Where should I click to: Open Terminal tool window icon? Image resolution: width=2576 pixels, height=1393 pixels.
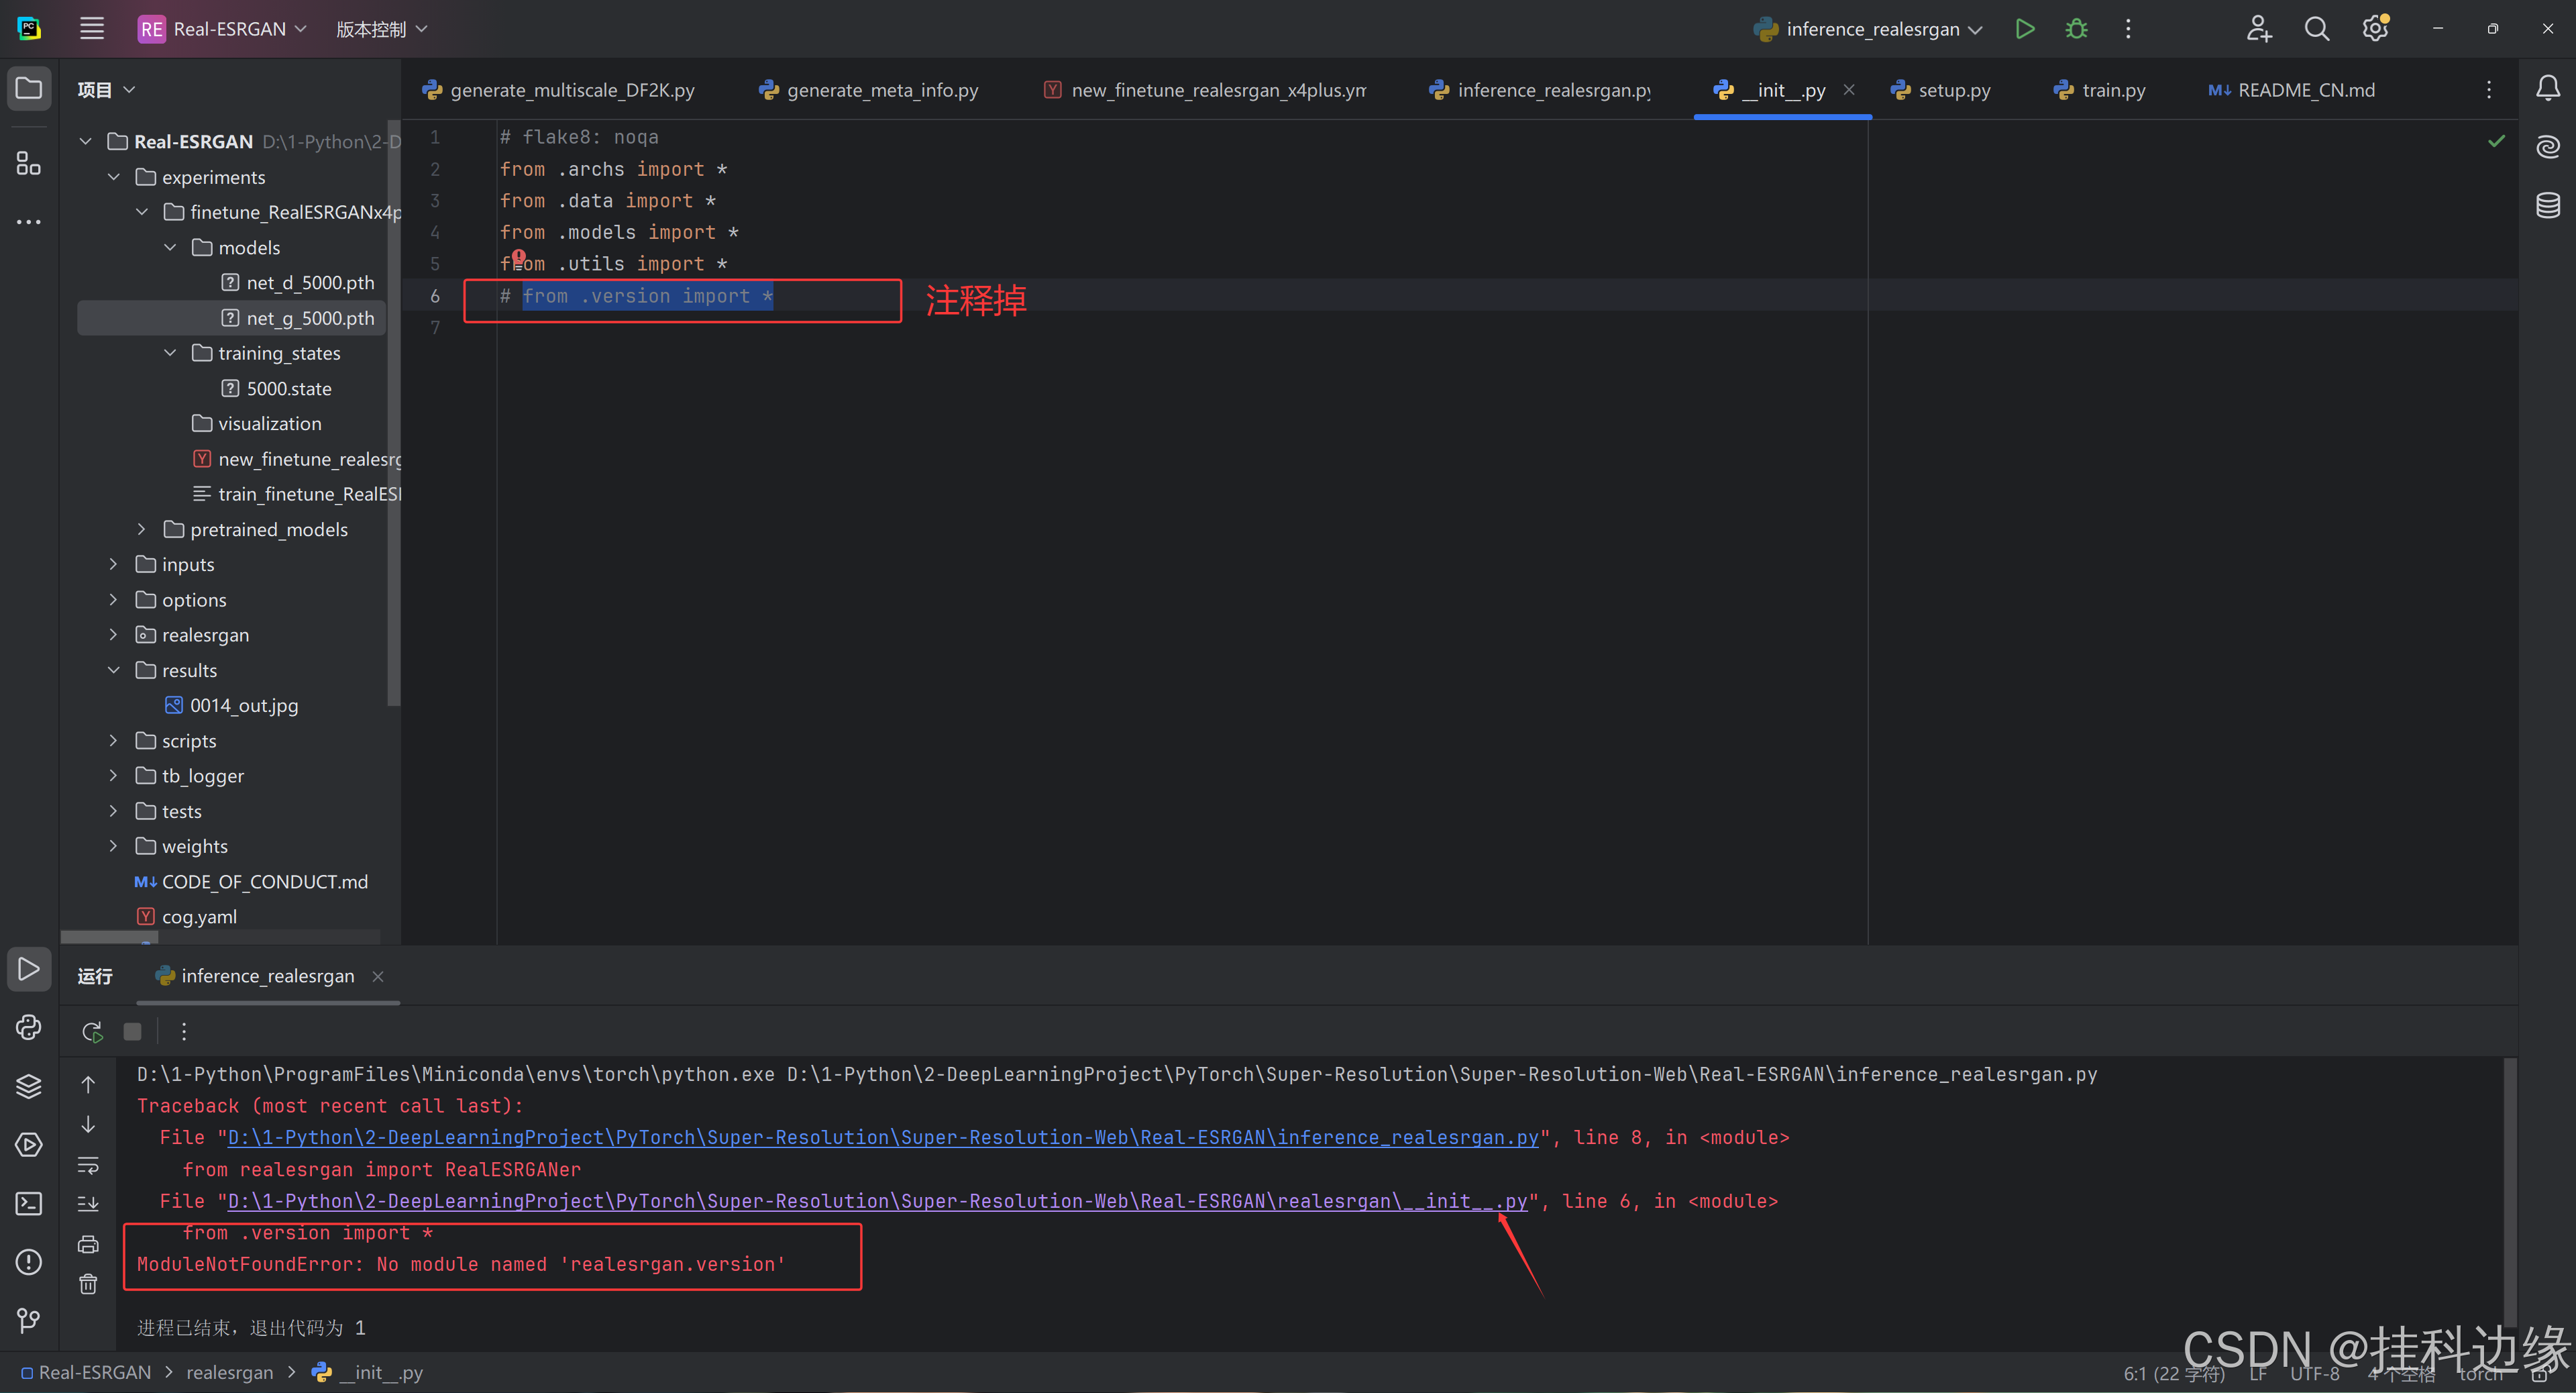pyautogui.click(x=29, y=1203)
